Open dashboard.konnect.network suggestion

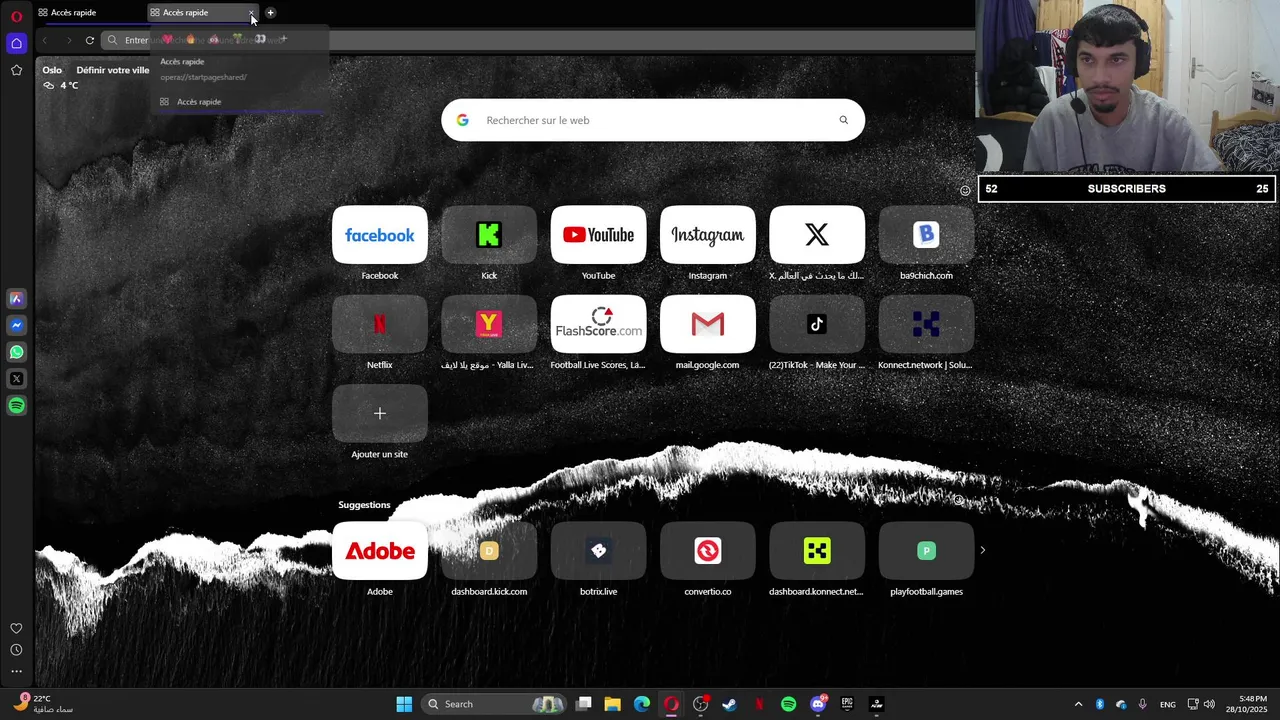click(x=817, y=550)
